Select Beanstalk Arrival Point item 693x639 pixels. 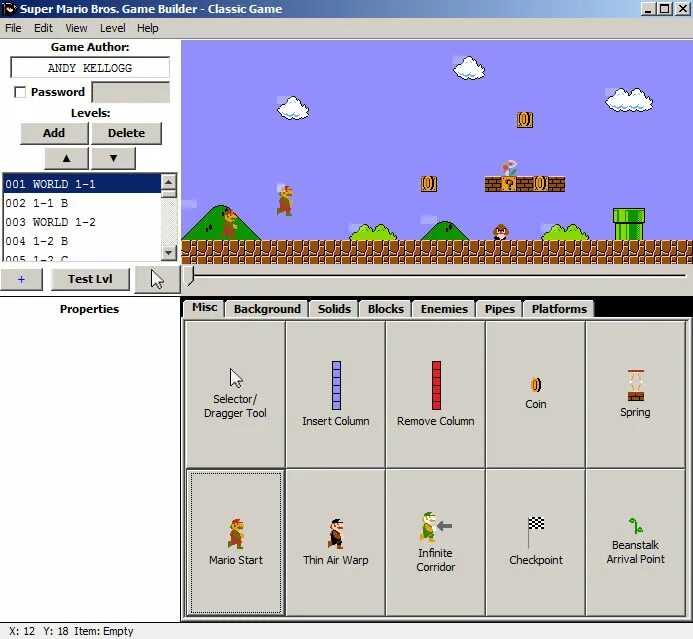tap(635, 542)
